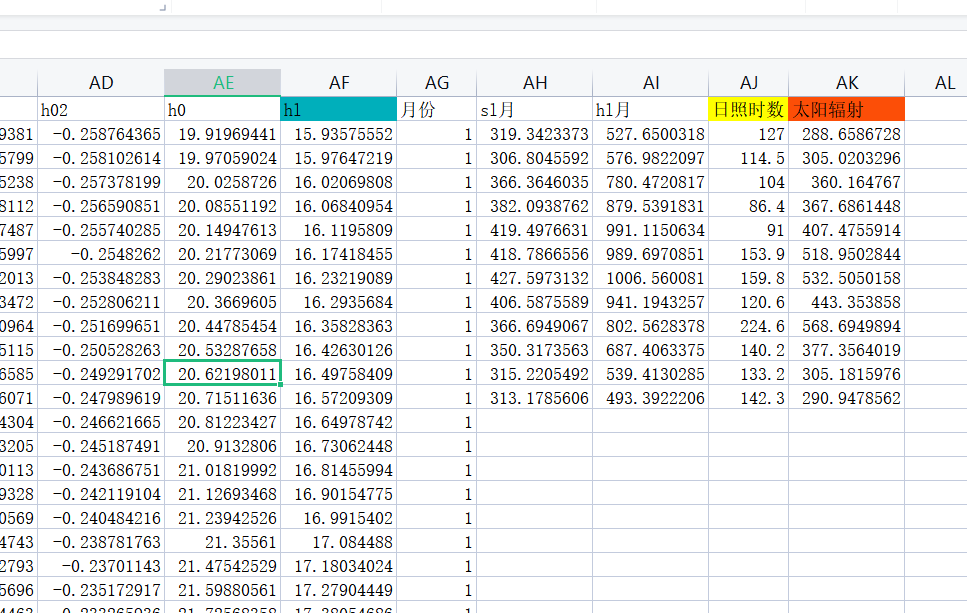Select the cell with value 153.9
This screenshot has width=967, height=613.
click(749, 254)
